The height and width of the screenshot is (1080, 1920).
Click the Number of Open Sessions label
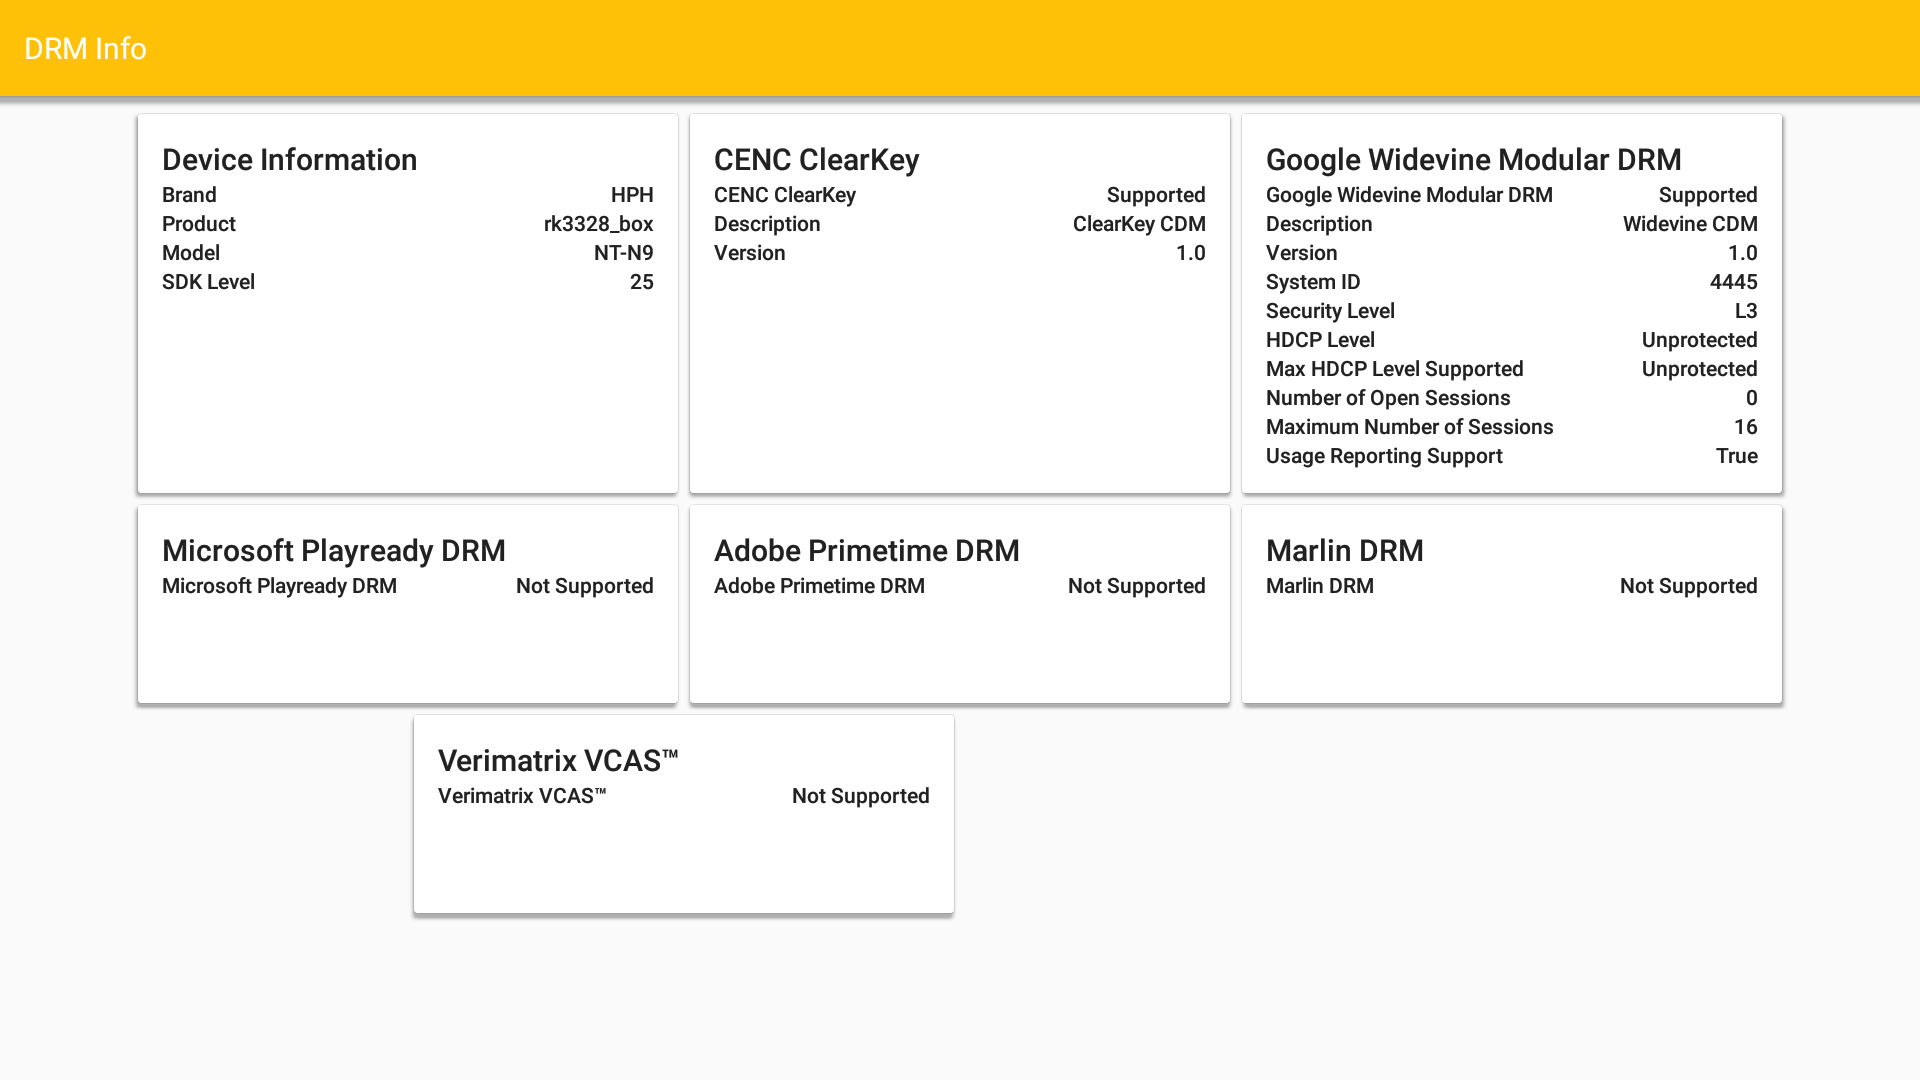click(x=1388, y=398)
